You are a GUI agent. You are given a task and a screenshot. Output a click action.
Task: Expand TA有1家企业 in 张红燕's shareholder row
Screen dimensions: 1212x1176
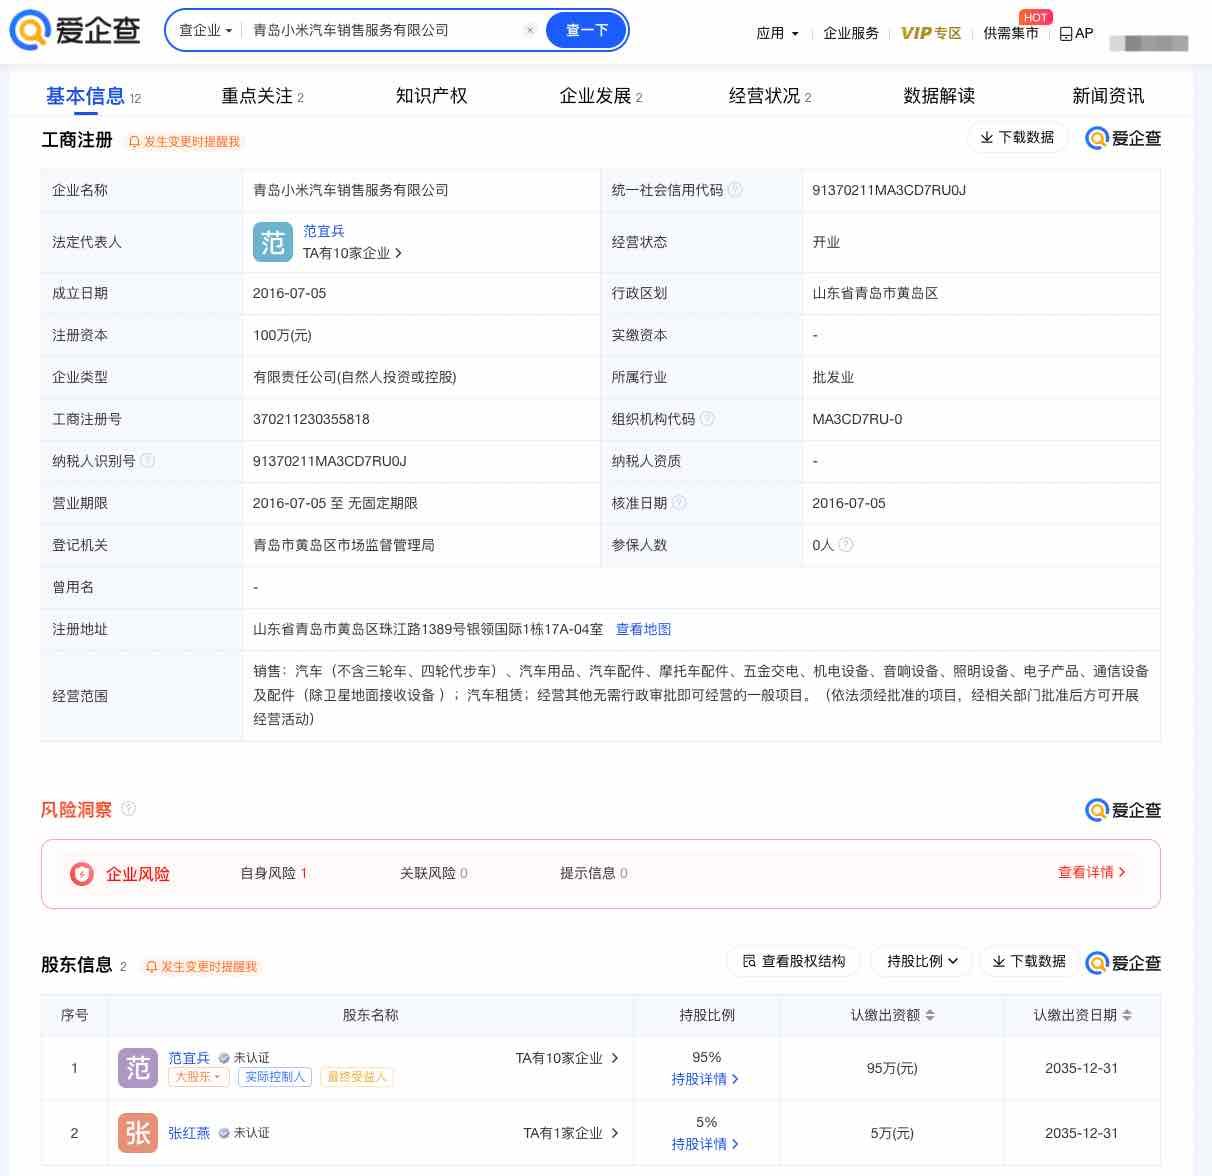coord(571,1133)
